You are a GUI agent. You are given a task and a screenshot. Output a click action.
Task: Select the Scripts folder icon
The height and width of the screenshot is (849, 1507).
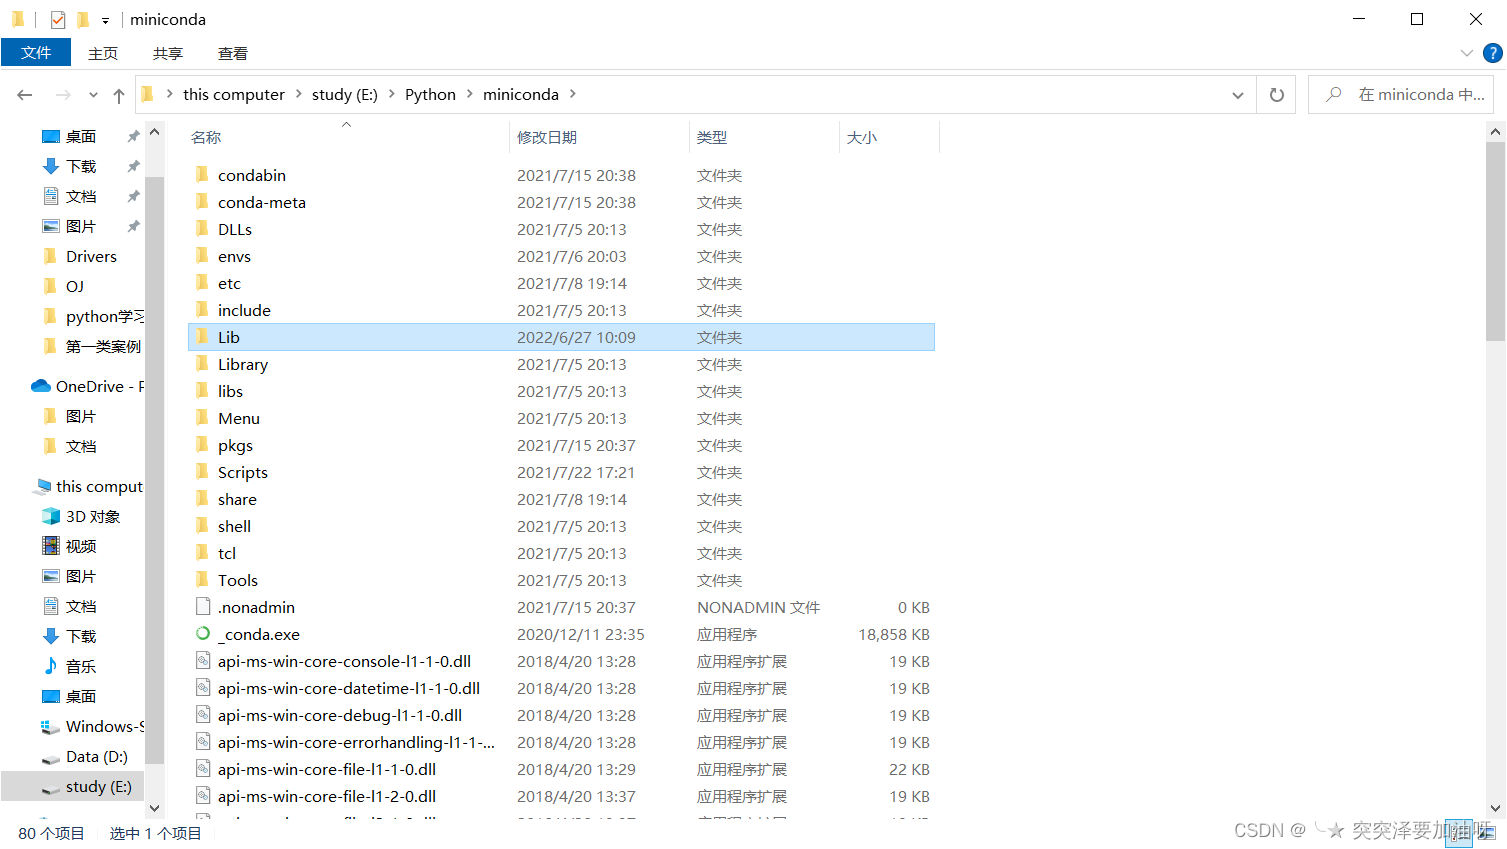203,472
